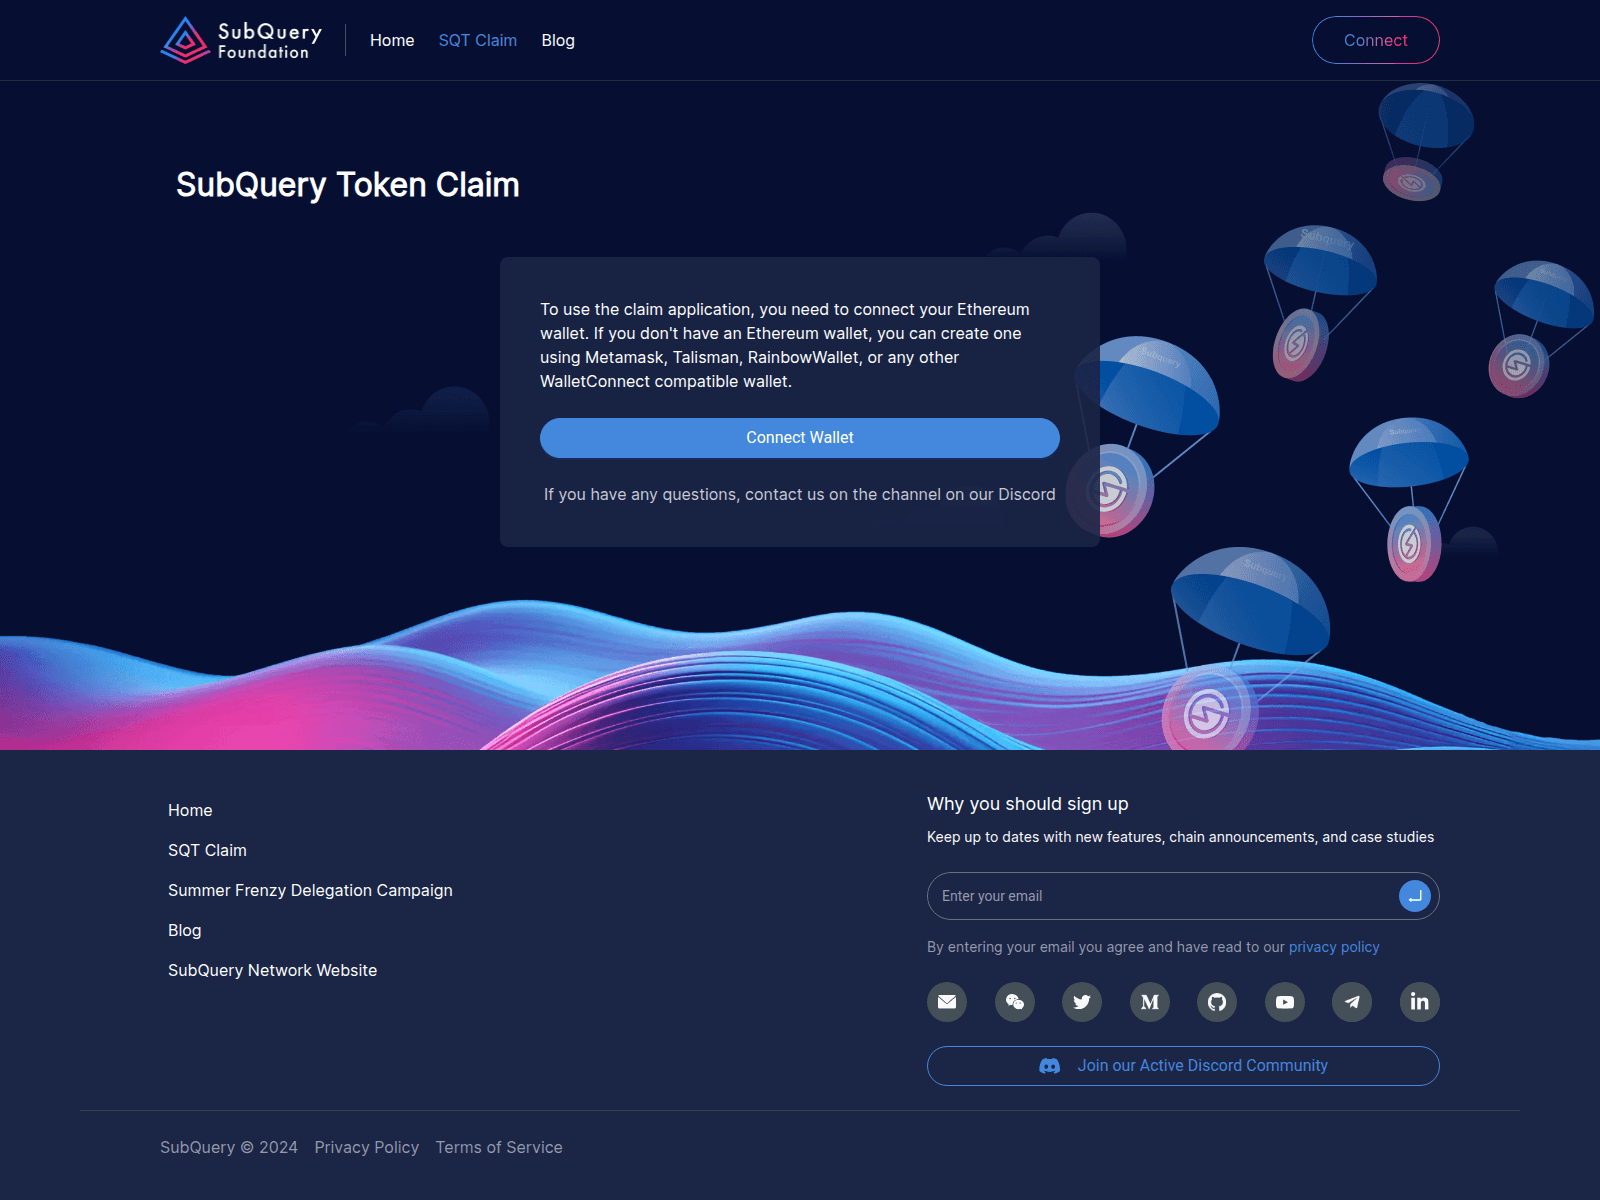The width and height of the screenshot is (1600, 1200).
Task: Open Privacy Policy in footer bar
Action: pos(367,1147)
